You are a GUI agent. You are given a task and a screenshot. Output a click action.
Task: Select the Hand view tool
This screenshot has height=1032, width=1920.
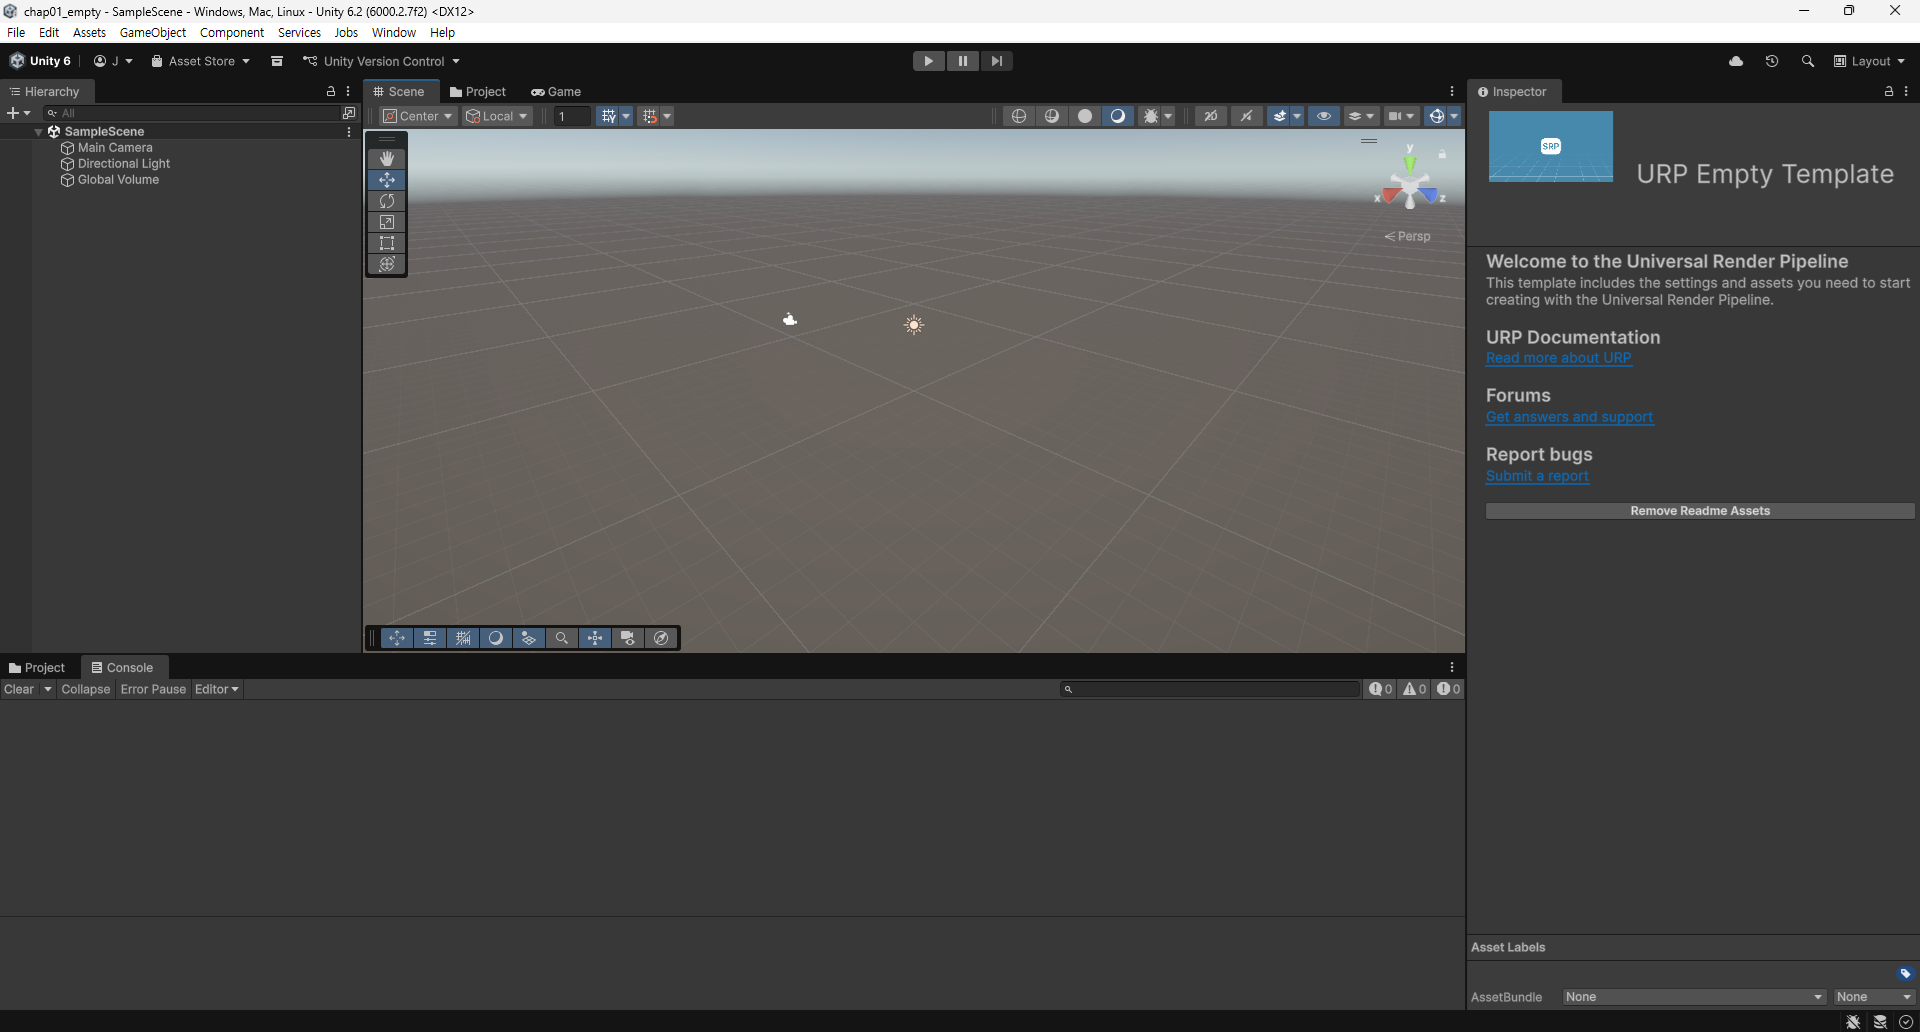(387, 158)
